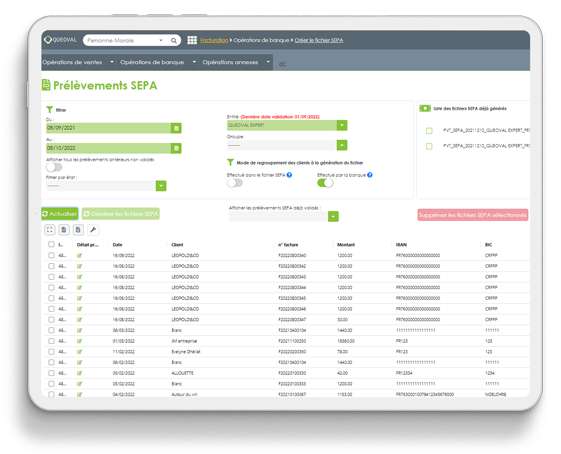Open detail icon for Autour du vin row
Screen dimensions: 561x454
pos(79,394)
